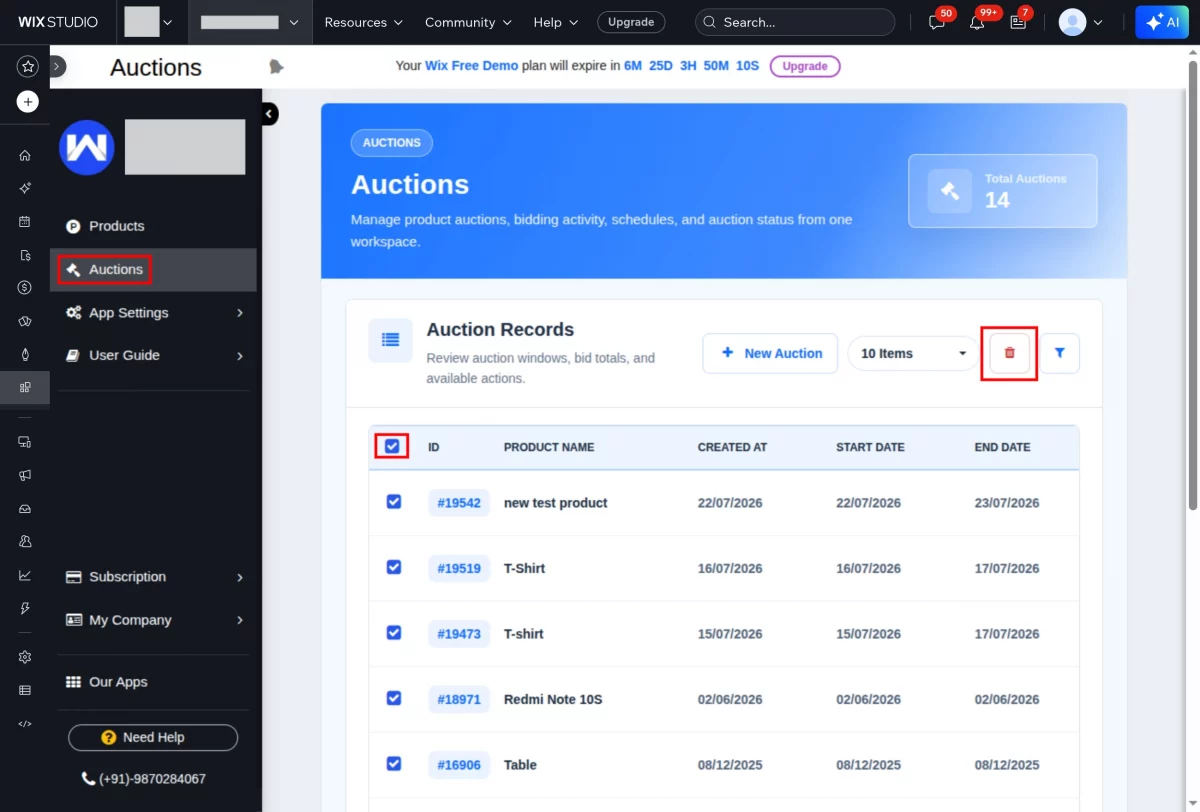Open the 10 Items page-size dropdown
This screenshot has height=812, width=1200.
point(913,353)
